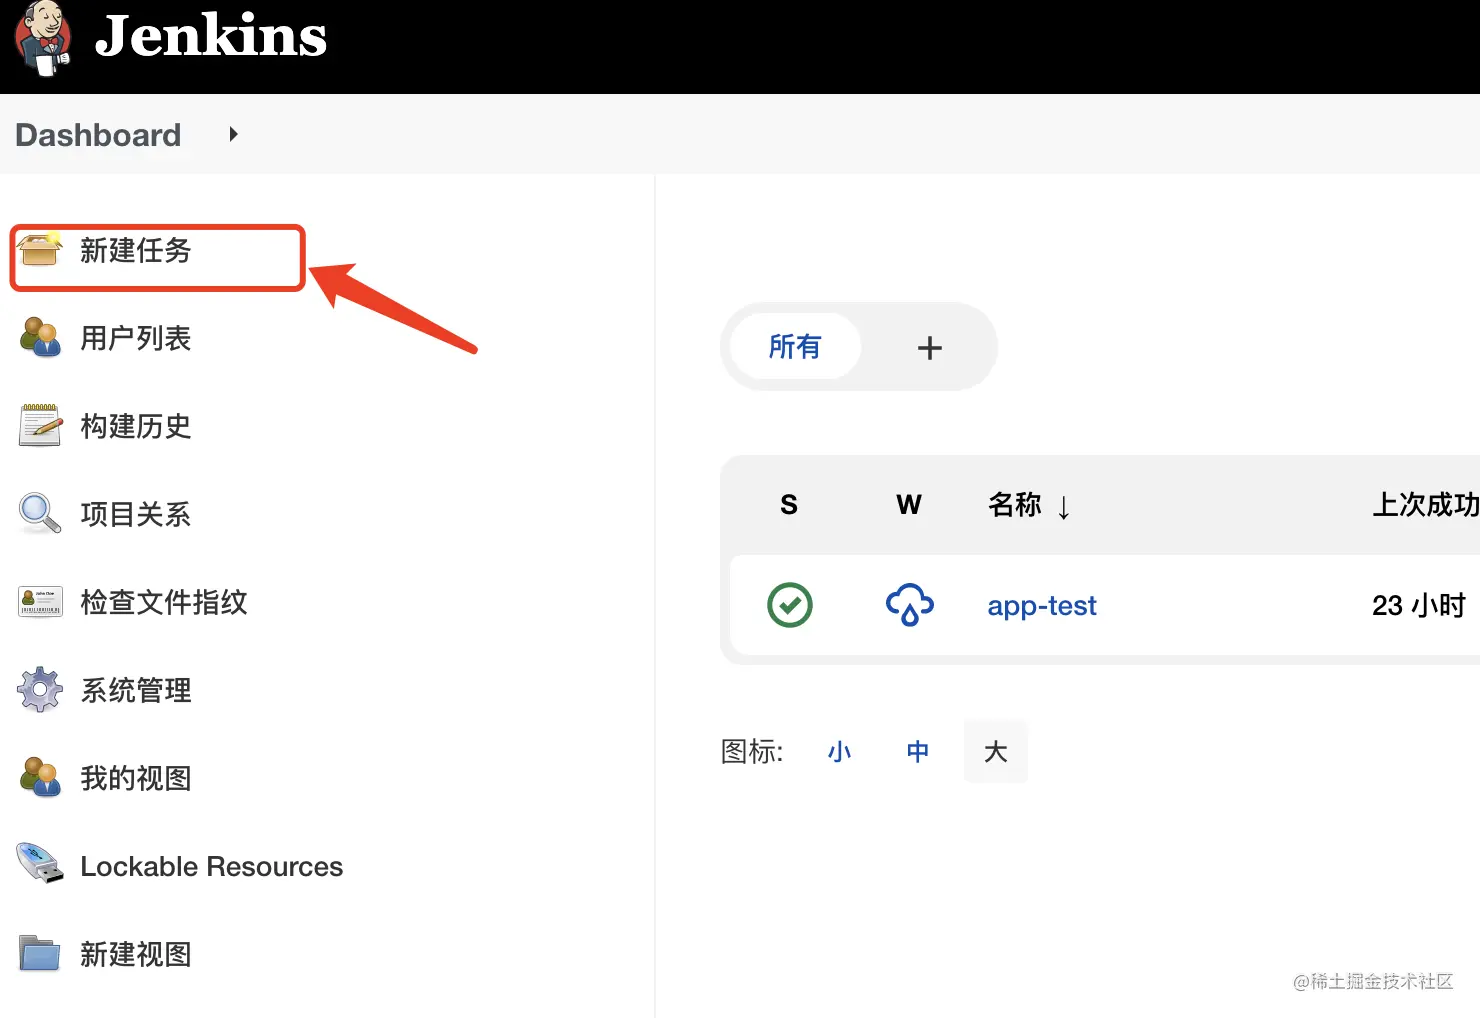Click app-test's green success status icon
1480x1018 pixels.
click(789, 605)
